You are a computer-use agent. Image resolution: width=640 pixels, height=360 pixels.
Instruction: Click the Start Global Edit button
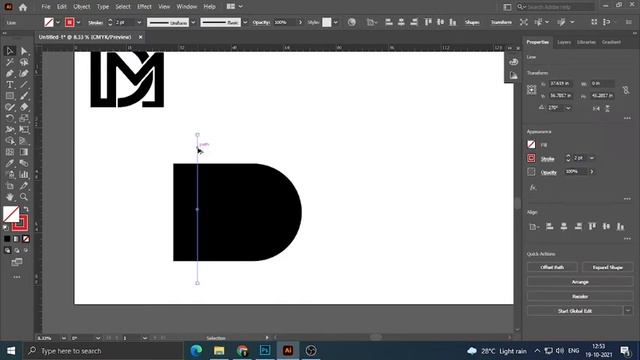[575, 311]
